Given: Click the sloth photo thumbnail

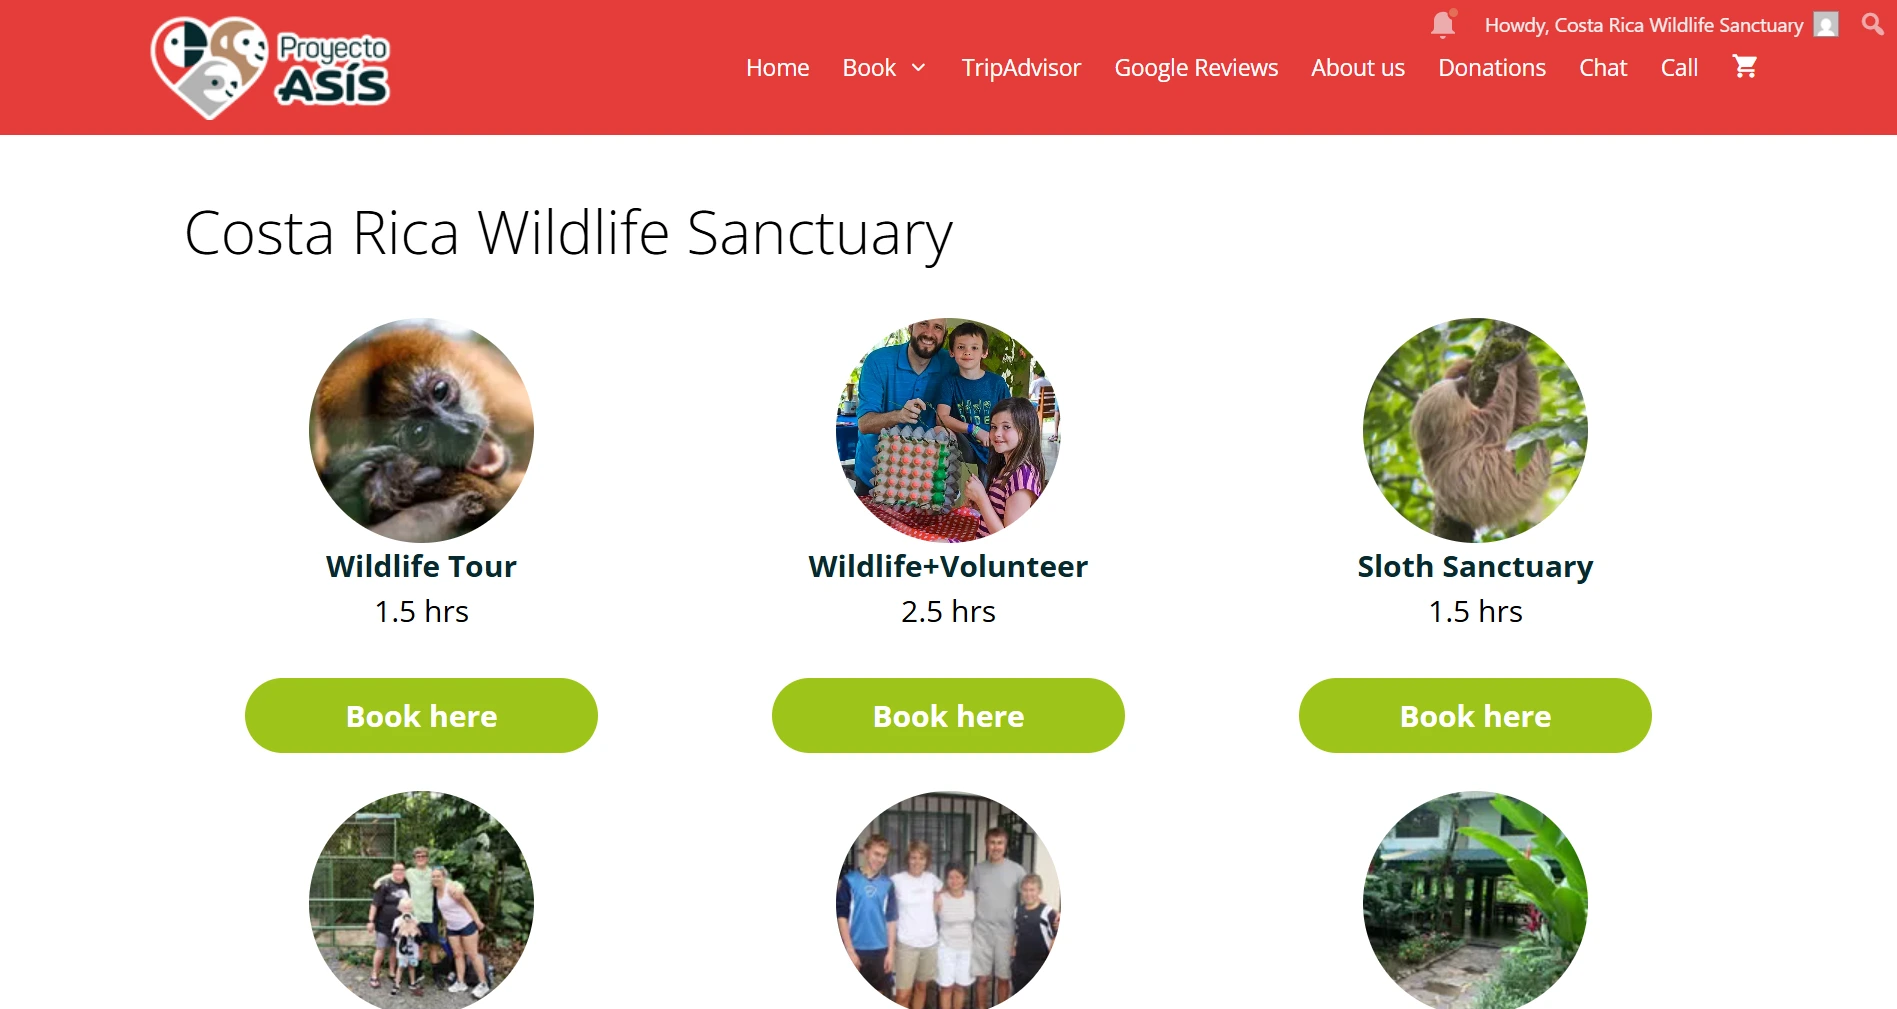Looking at the screenshot, I should 1475,430.
